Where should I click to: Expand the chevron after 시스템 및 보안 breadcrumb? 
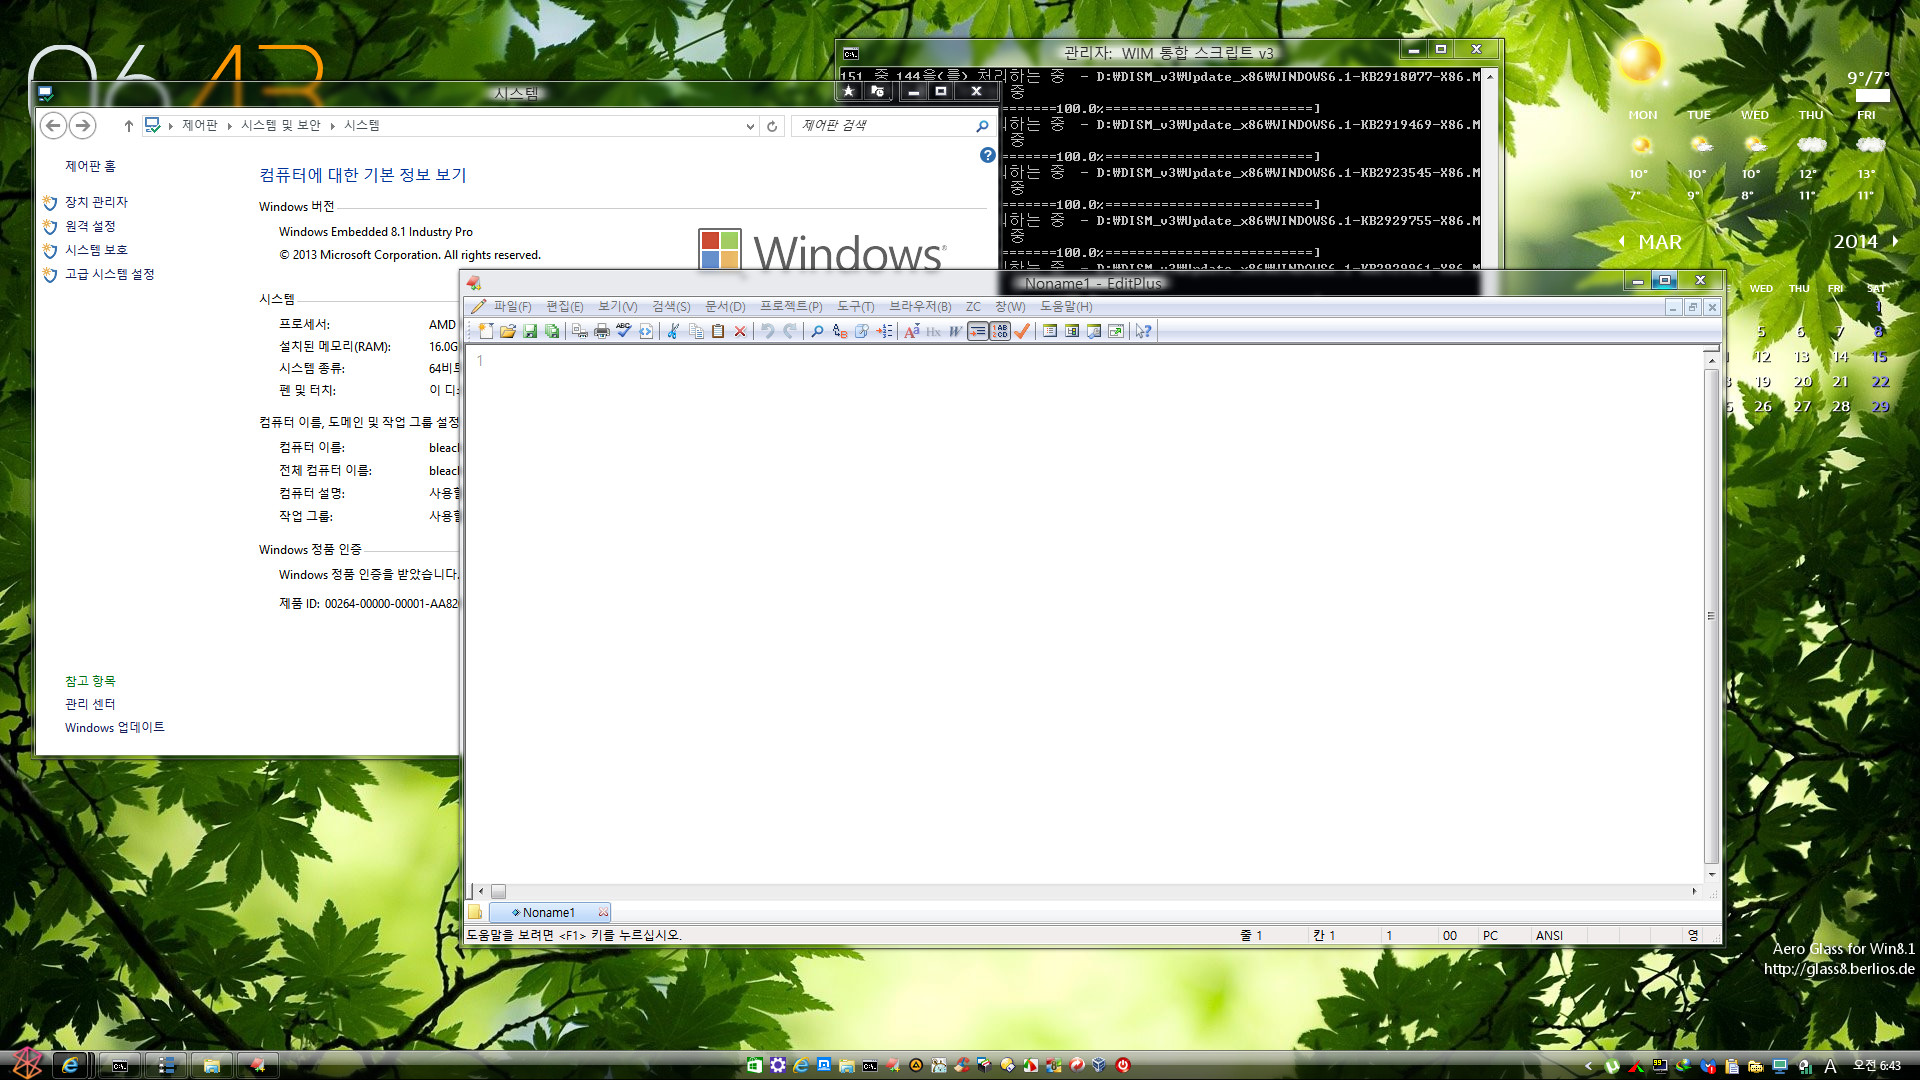[x=332, y=126]
